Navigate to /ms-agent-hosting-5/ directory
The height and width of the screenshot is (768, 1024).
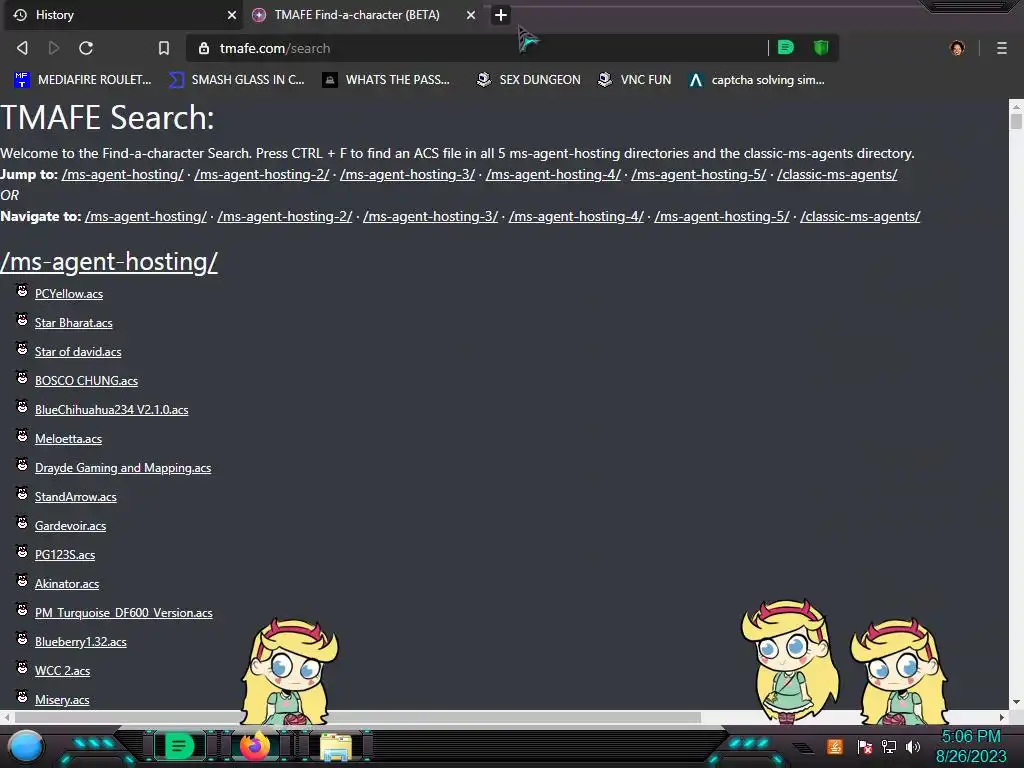point(722,216)
